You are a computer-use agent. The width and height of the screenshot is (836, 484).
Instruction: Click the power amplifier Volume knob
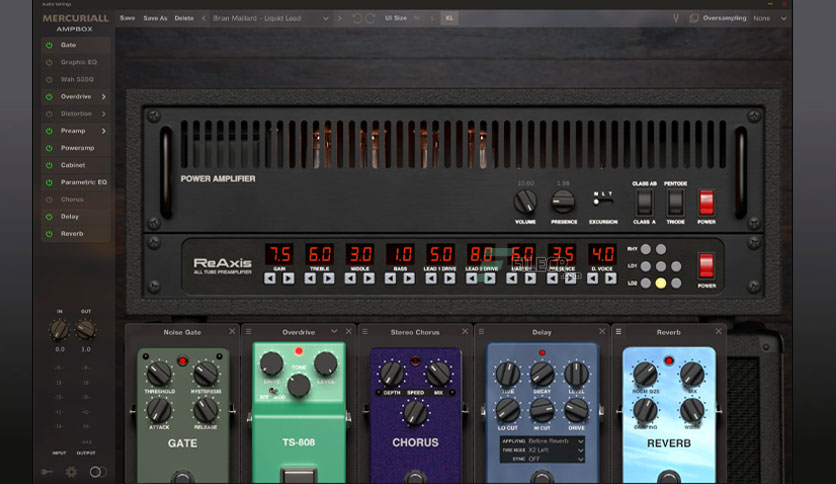525,202
